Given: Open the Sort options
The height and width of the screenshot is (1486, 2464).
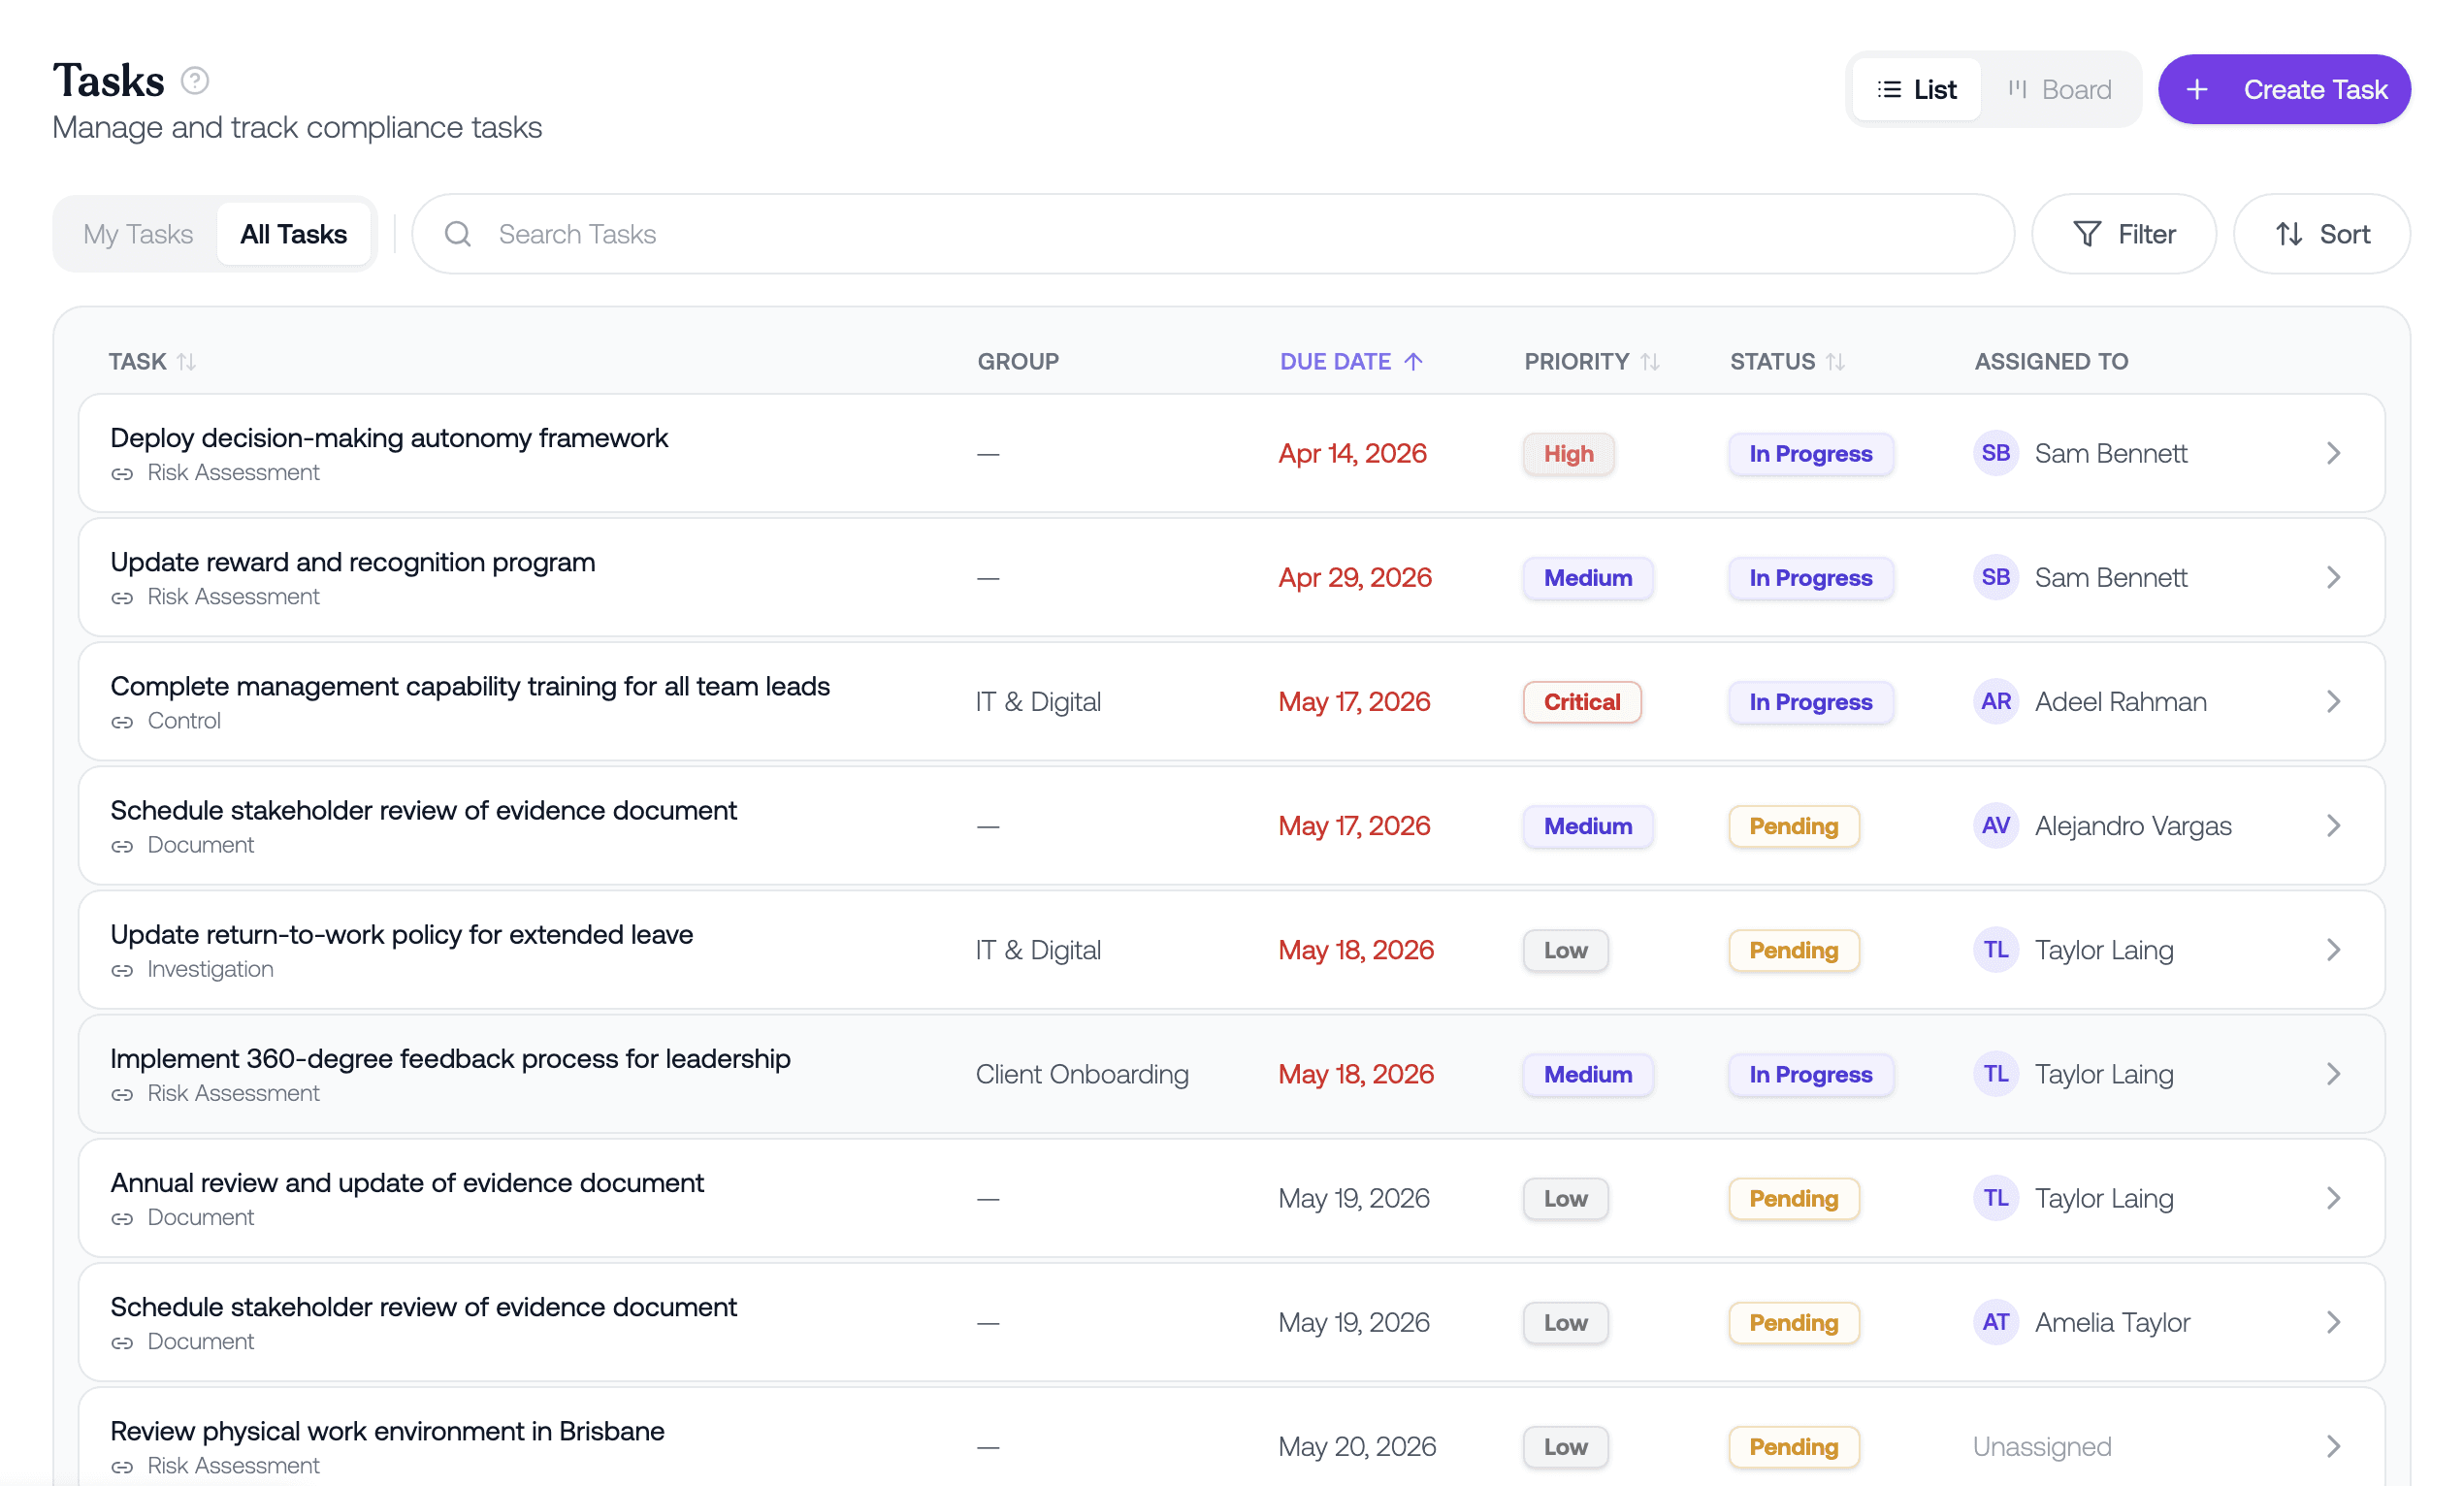Looking at the screenshot, I should 2322,234.
